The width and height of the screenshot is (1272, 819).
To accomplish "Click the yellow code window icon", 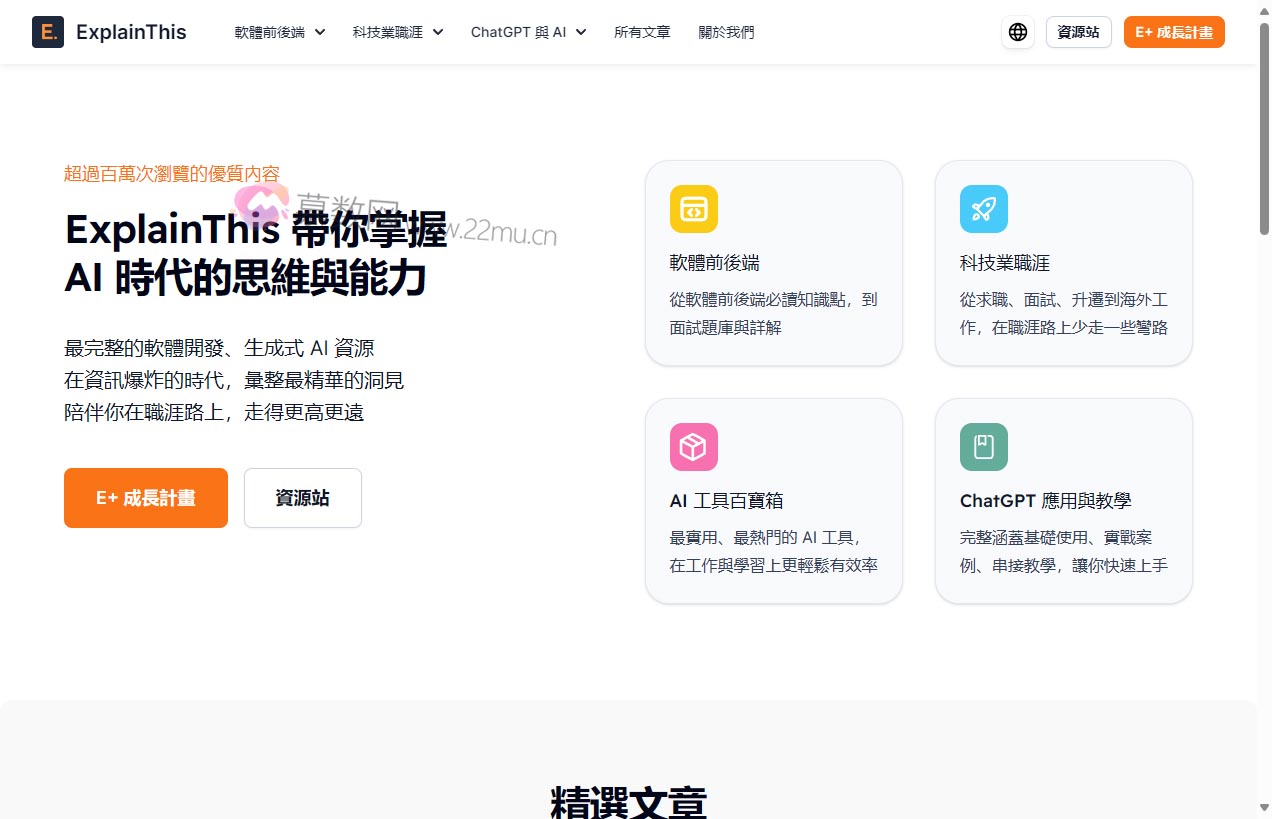I will [693, 209].
